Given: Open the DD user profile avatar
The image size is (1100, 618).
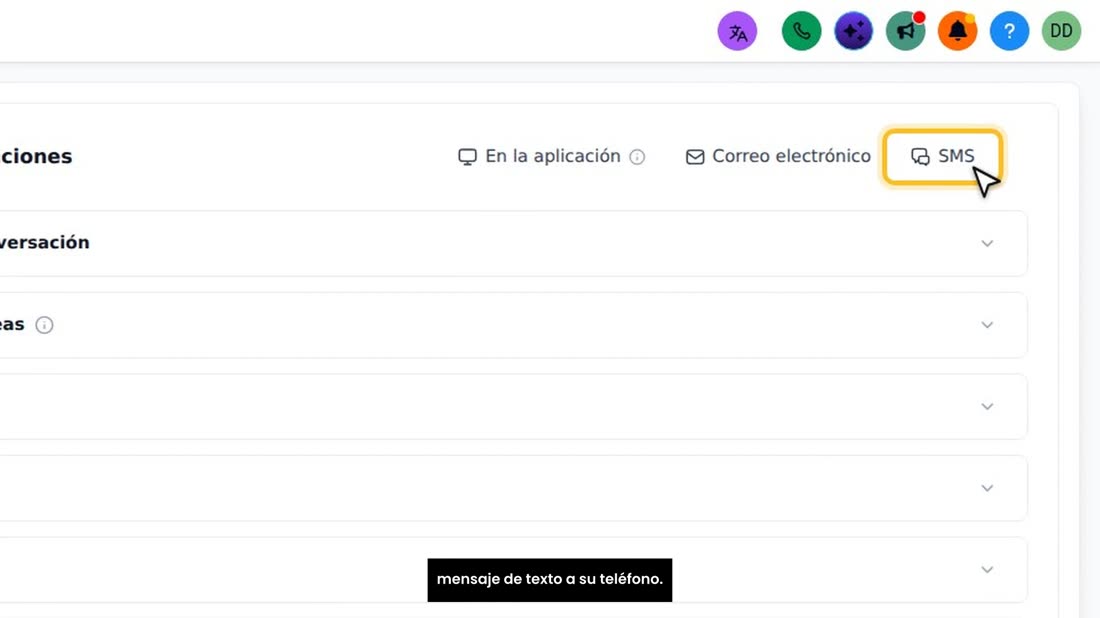Looking at the screenshot, I should pos(1061,31).
